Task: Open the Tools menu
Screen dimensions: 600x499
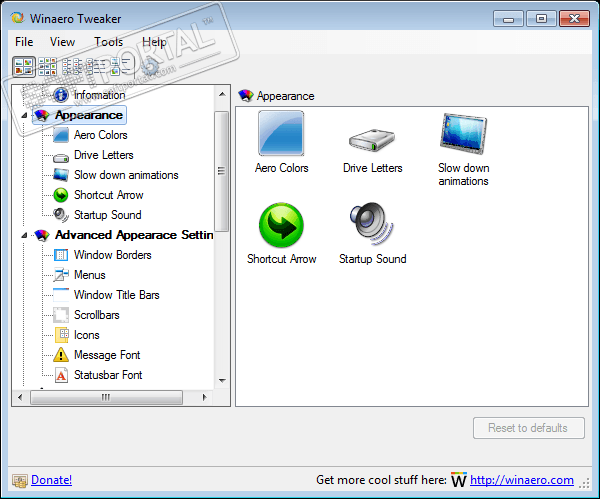Action: pyautogui.click(x=109, y=41)
